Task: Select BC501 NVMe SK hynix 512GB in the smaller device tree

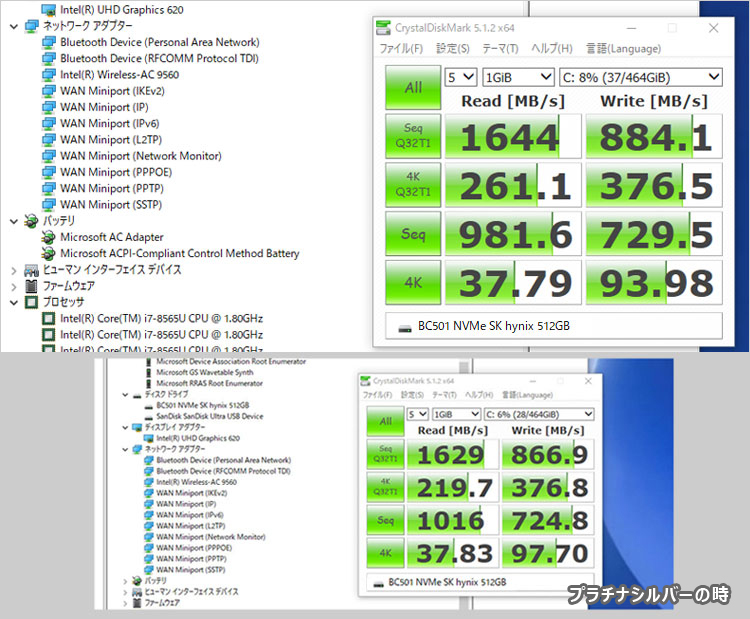Action: tap(203, 405)
